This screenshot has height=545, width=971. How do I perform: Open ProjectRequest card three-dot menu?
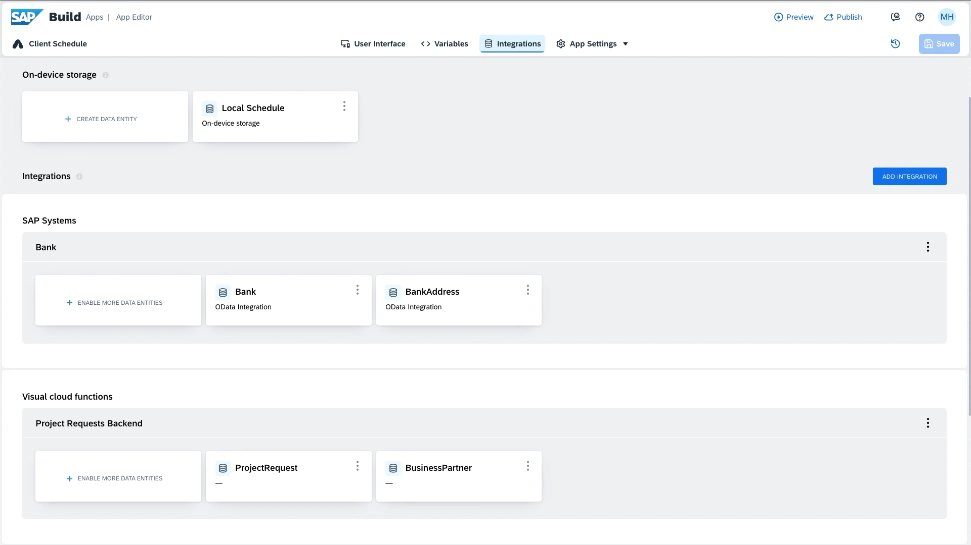click(357, 466)
